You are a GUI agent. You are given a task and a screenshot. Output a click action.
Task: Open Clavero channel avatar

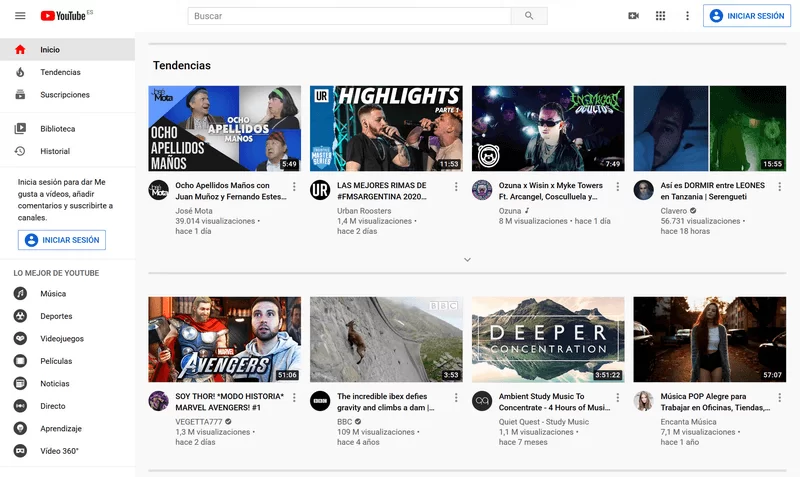pyautogui.click(x=643, y=190)
